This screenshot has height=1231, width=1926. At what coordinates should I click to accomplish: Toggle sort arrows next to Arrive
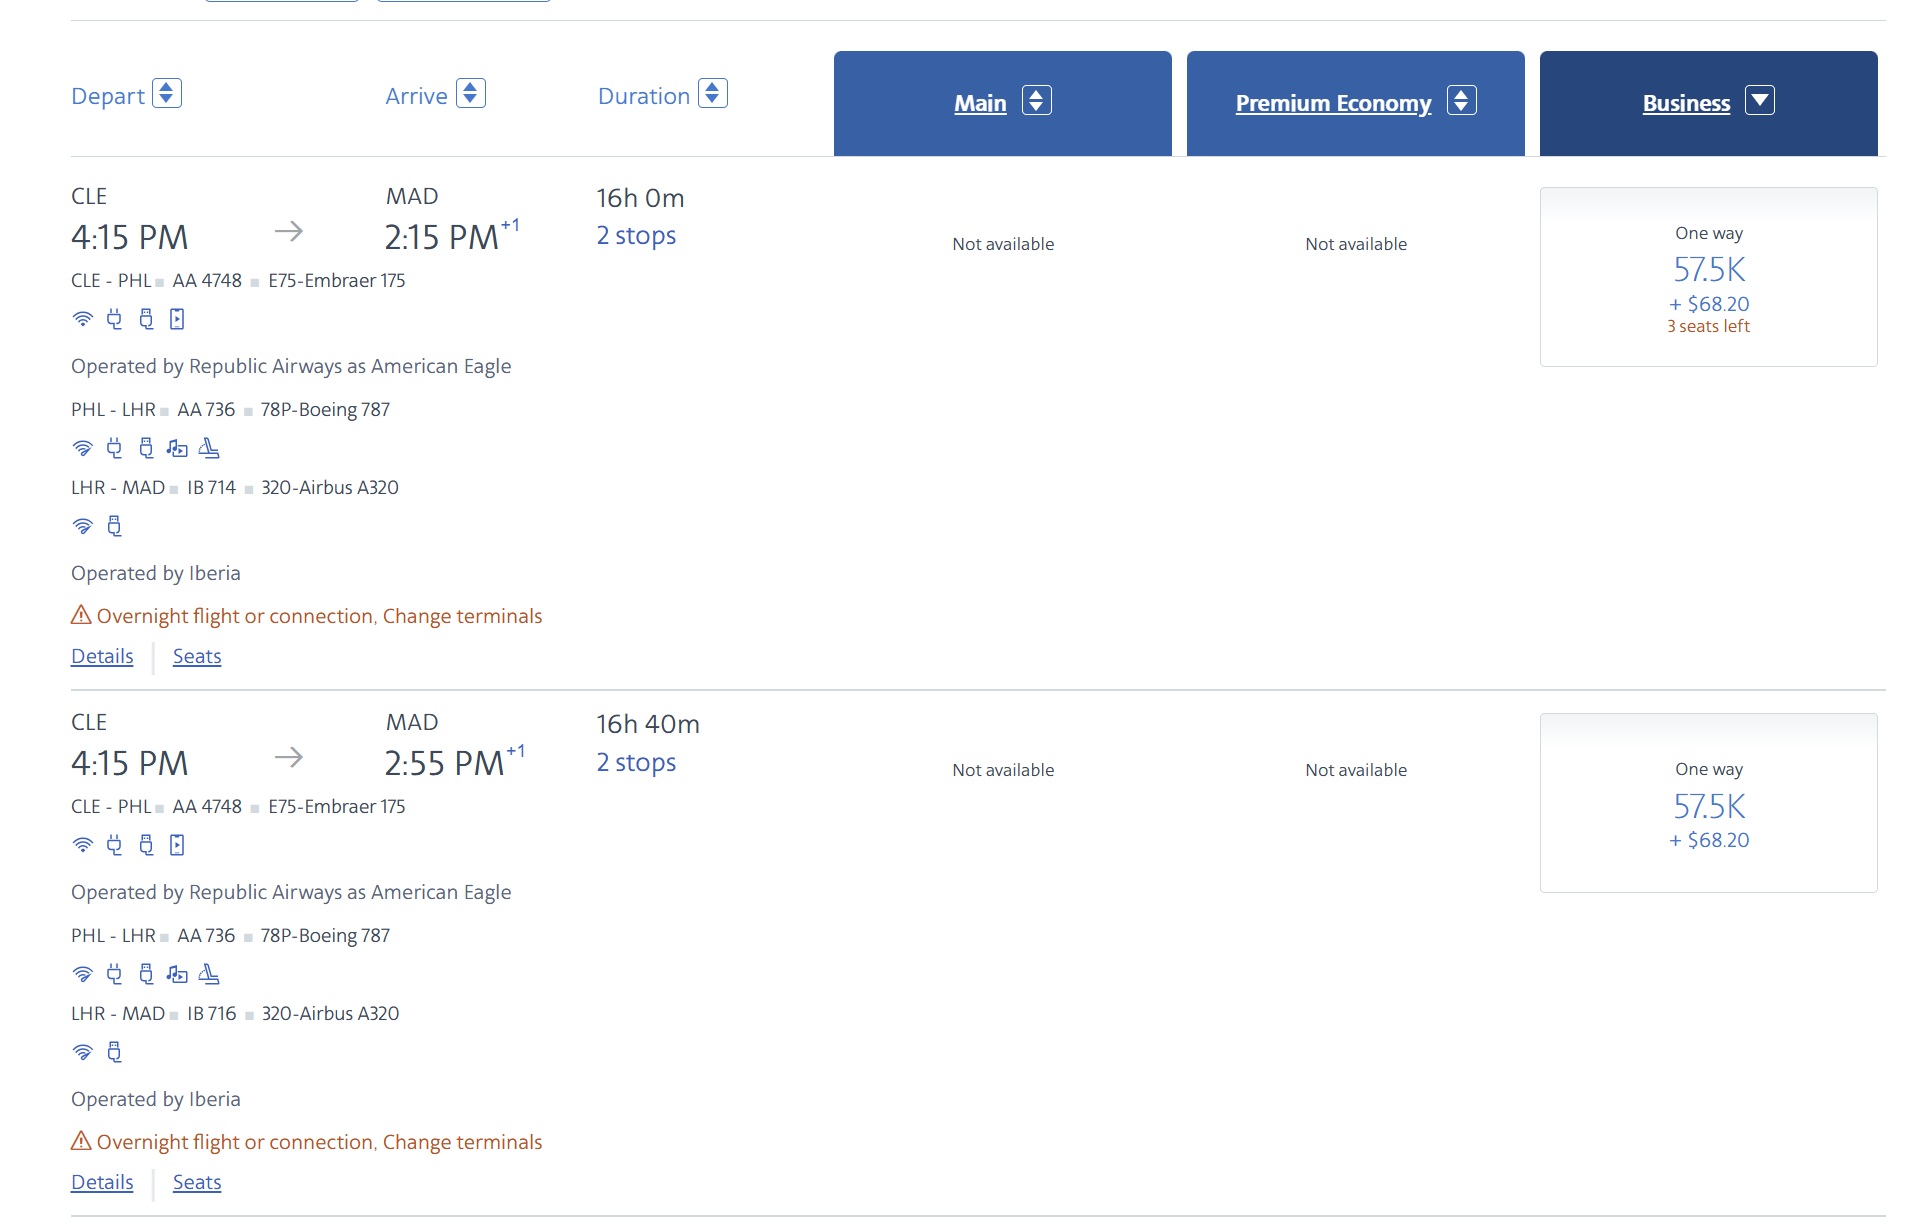471,93
